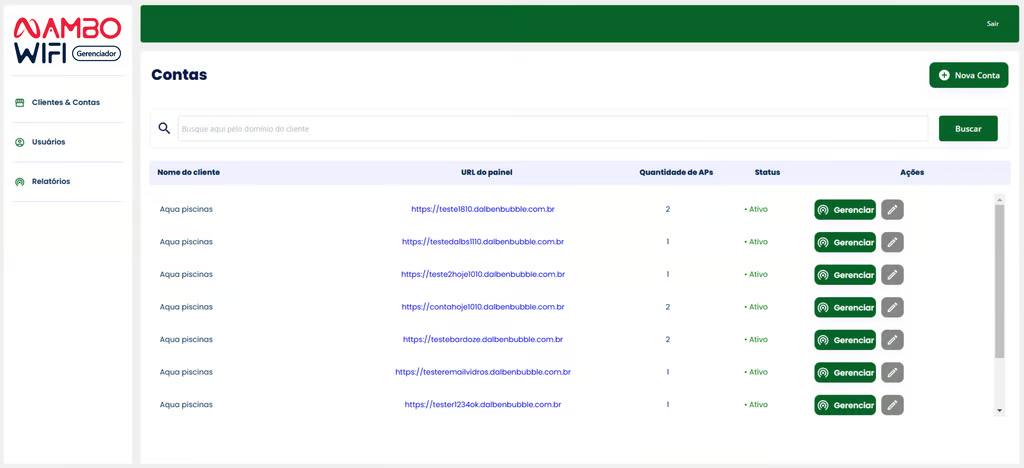Viewport: 1024px width, 468px height.
Task: Open the Usuários sidebar section
Action: 48,142
